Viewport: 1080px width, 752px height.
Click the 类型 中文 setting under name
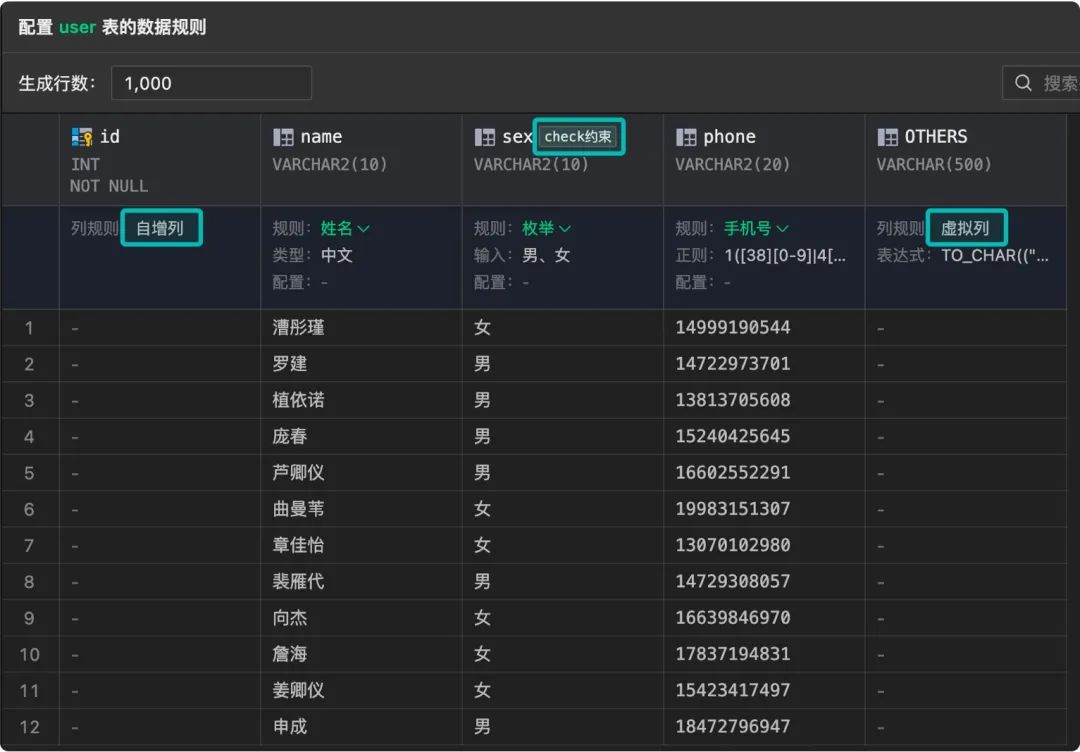(x=313, y=255)
